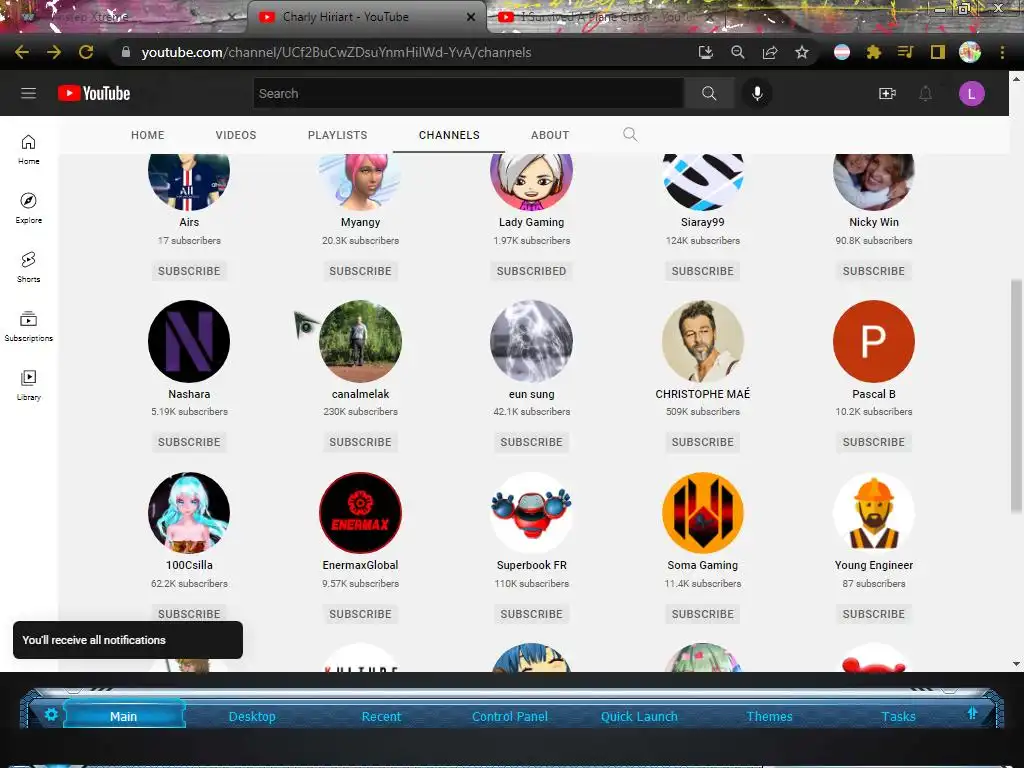Image resolution: width=1024 pixels, height=768 pixels.
Task: Open Subscriptions in the left sidebar
Action: click(28, 326)
